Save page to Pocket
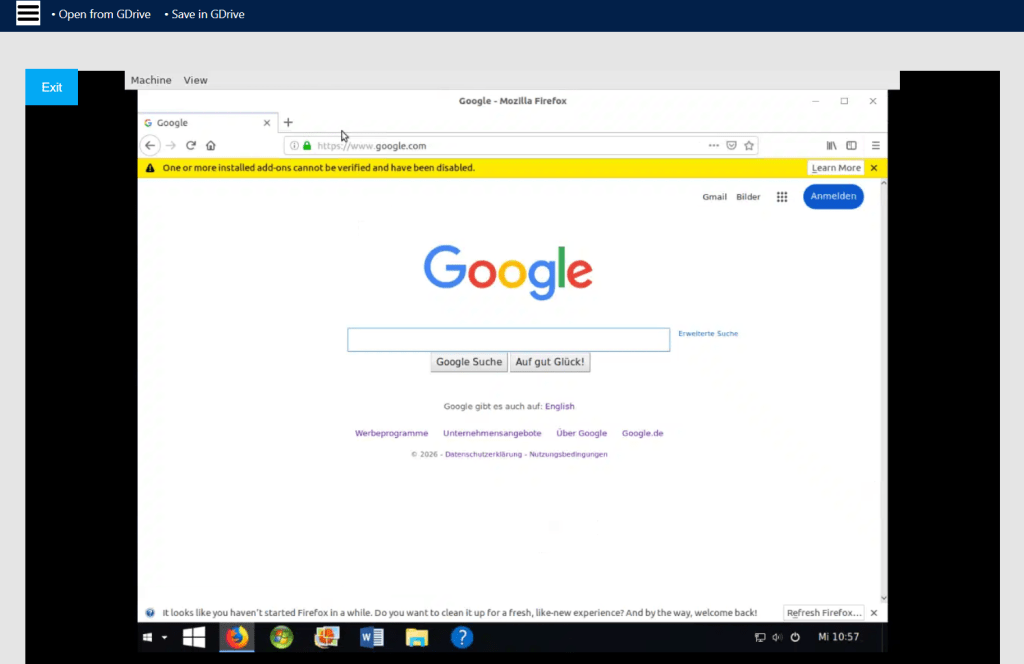 731,146
